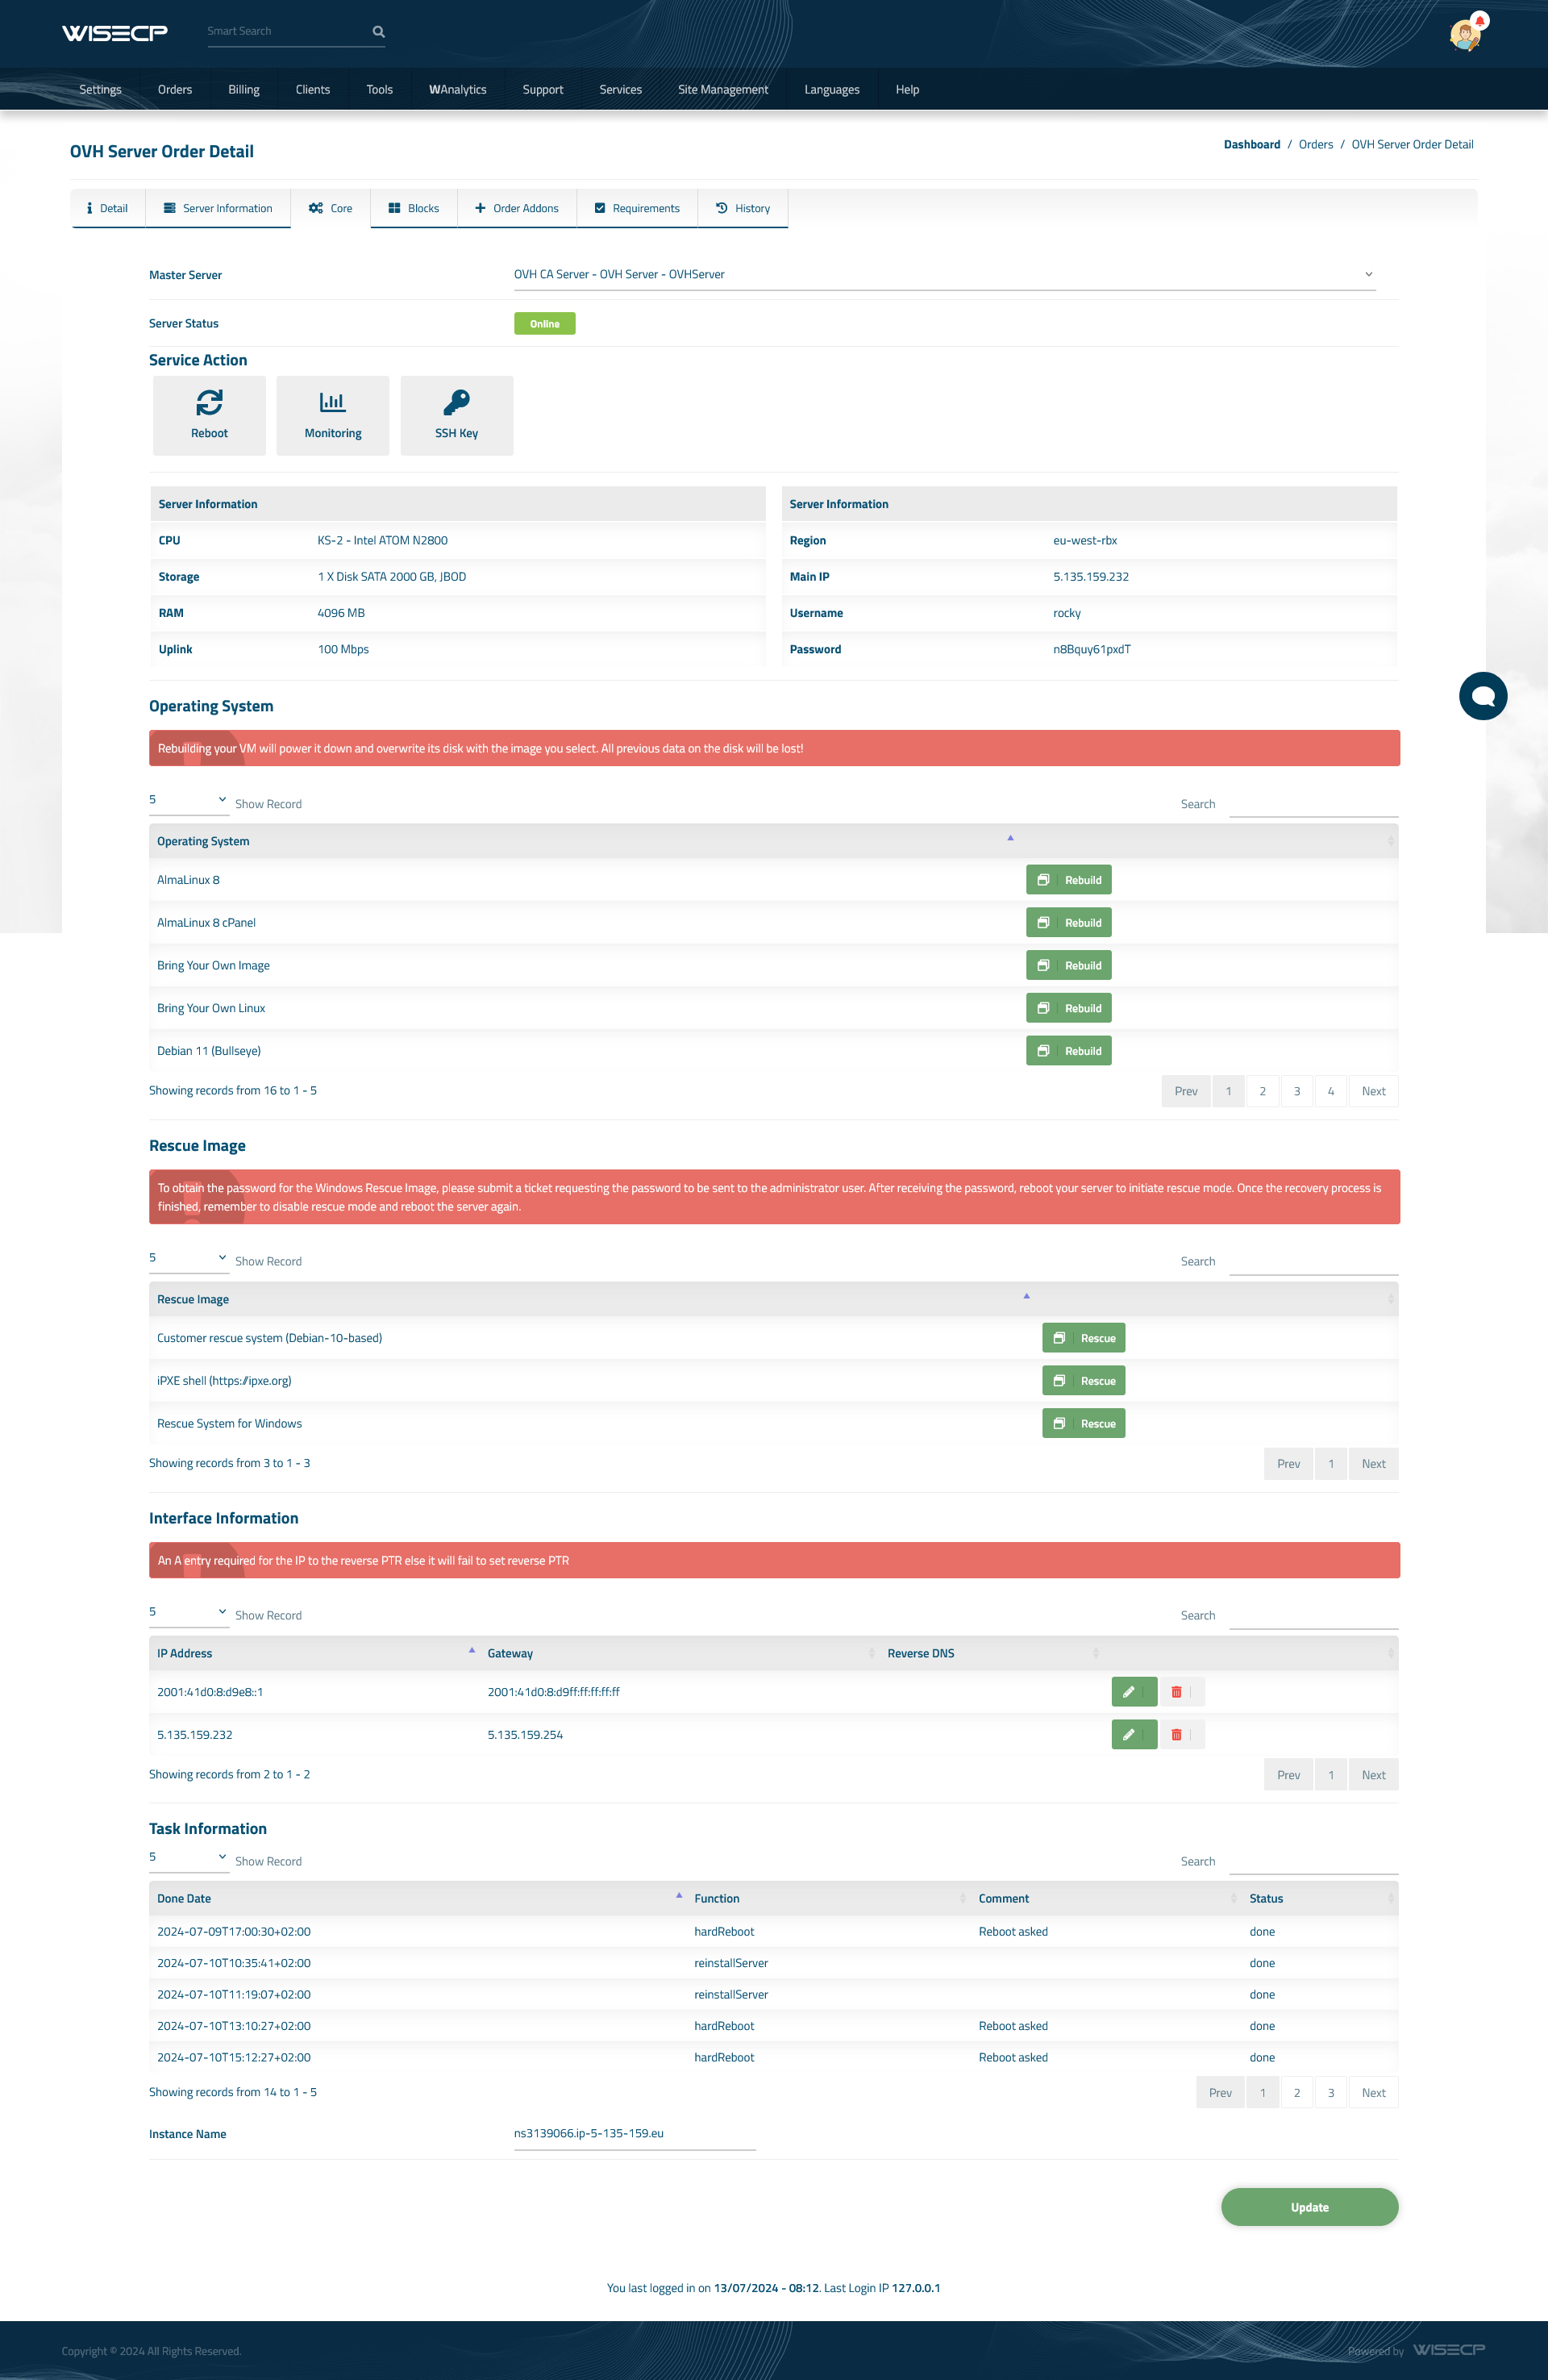Click the Smart Search magnifier icon

[x=379, y=31]
